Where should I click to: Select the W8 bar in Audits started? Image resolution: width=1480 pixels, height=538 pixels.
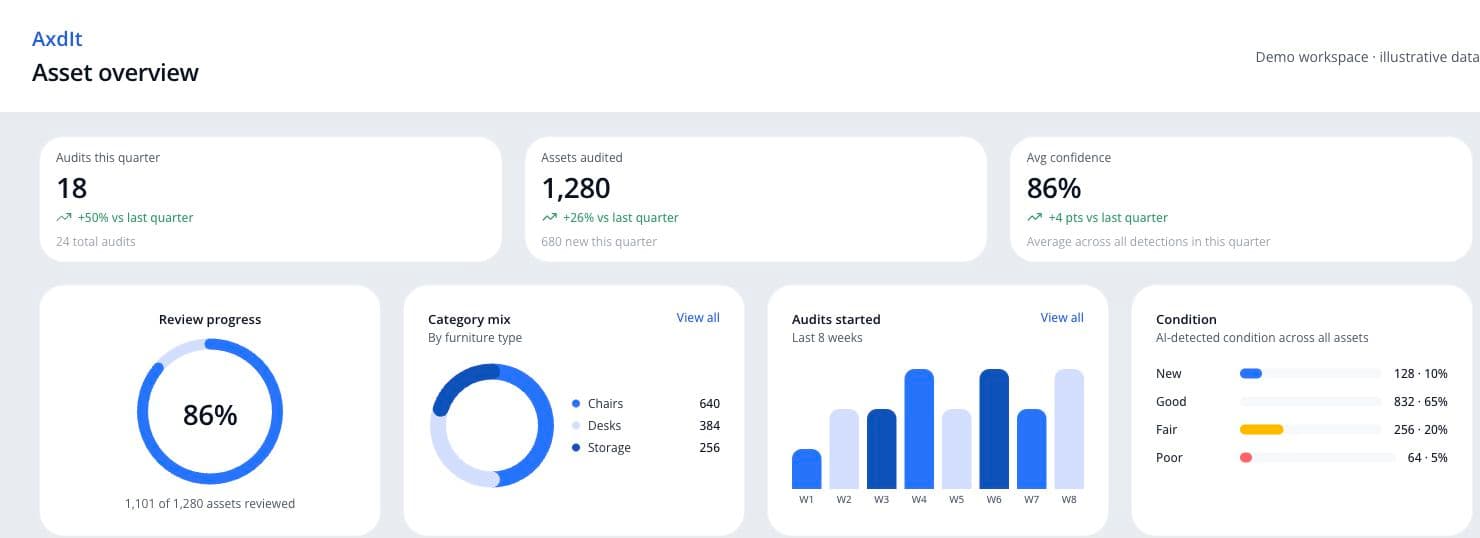(1069, 429)
